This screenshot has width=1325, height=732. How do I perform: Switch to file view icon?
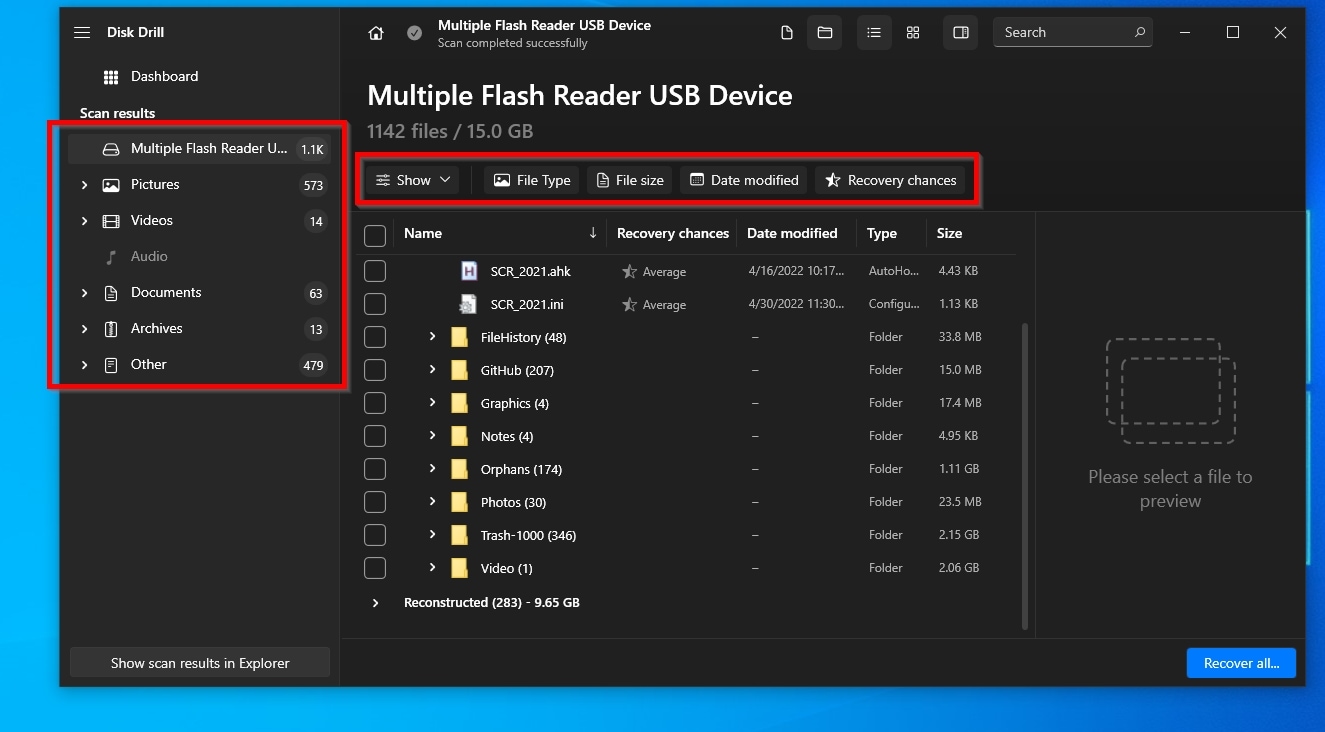click(787, 33)
